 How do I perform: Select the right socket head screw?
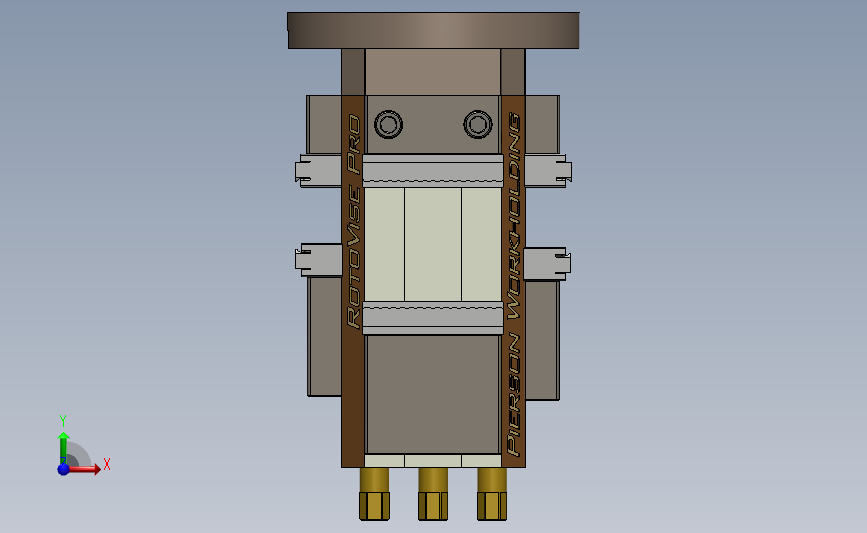[478, 124]
